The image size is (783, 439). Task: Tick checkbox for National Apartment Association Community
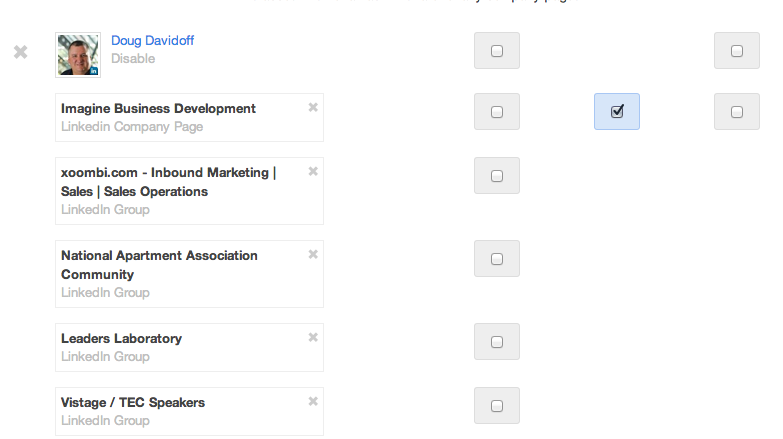497,259
